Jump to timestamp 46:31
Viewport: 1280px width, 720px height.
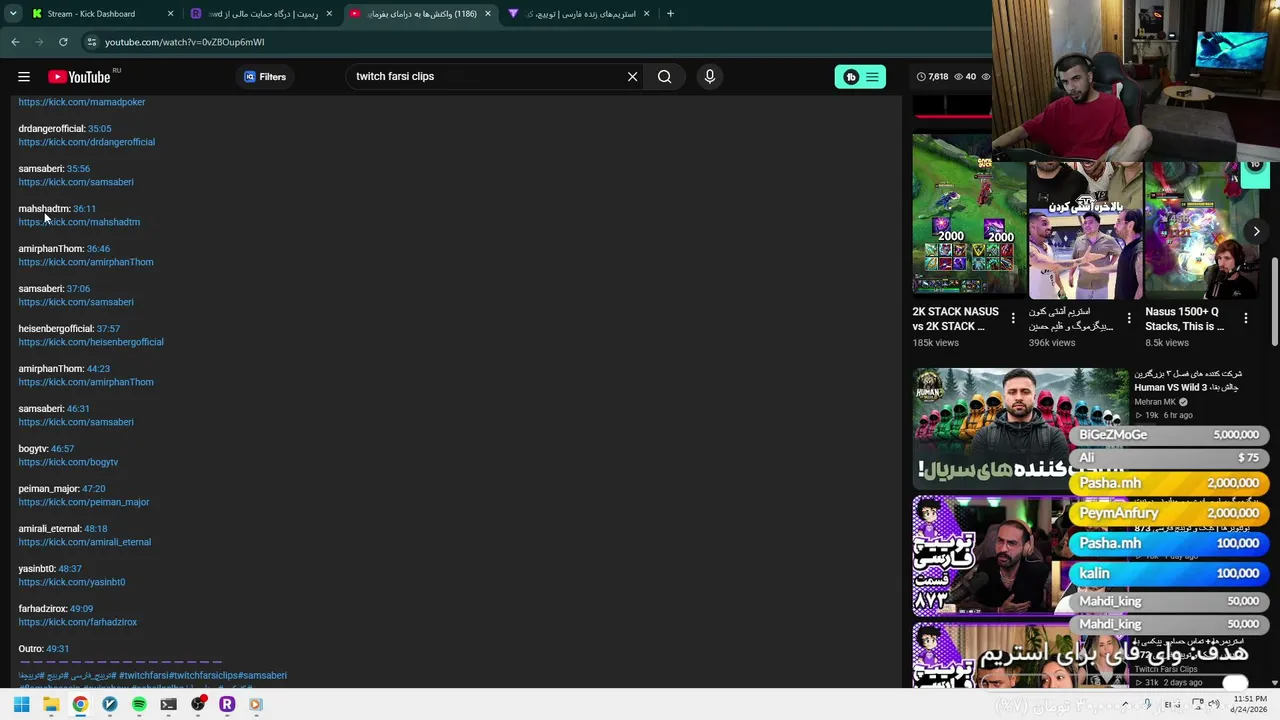[78, 409]
